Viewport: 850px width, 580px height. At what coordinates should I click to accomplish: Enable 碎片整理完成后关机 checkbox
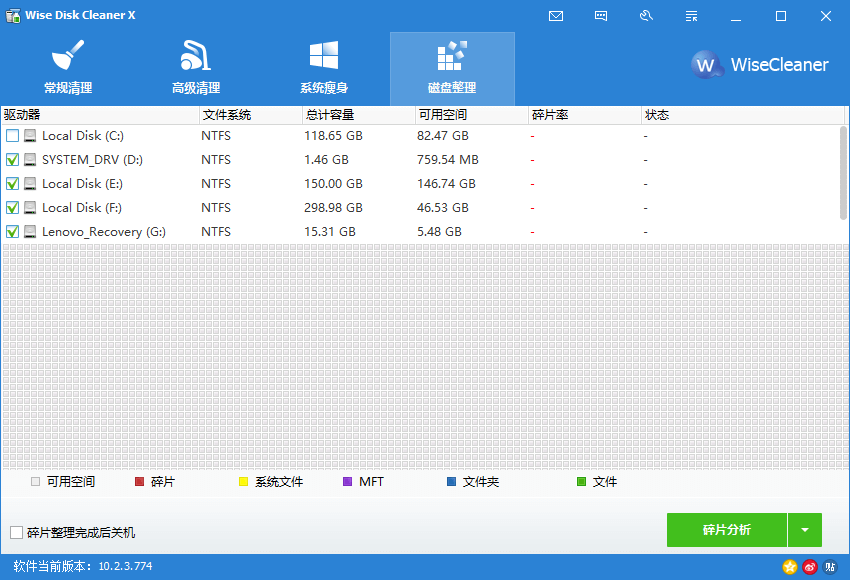[x=16, y=532]
